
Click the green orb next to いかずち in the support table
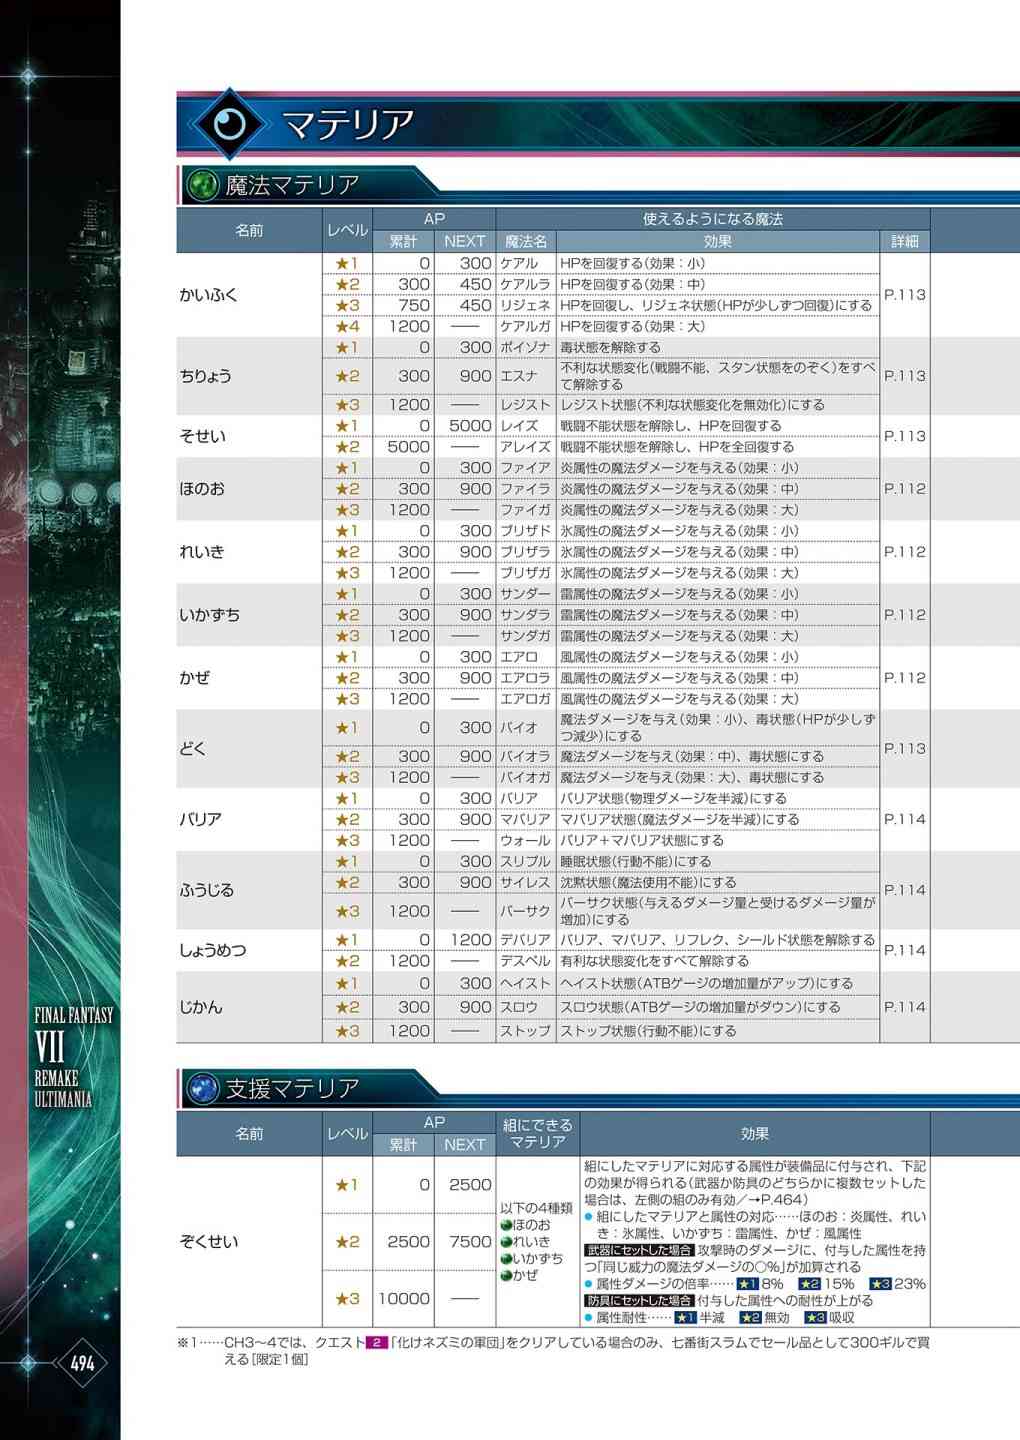(x=506, y=1259)
